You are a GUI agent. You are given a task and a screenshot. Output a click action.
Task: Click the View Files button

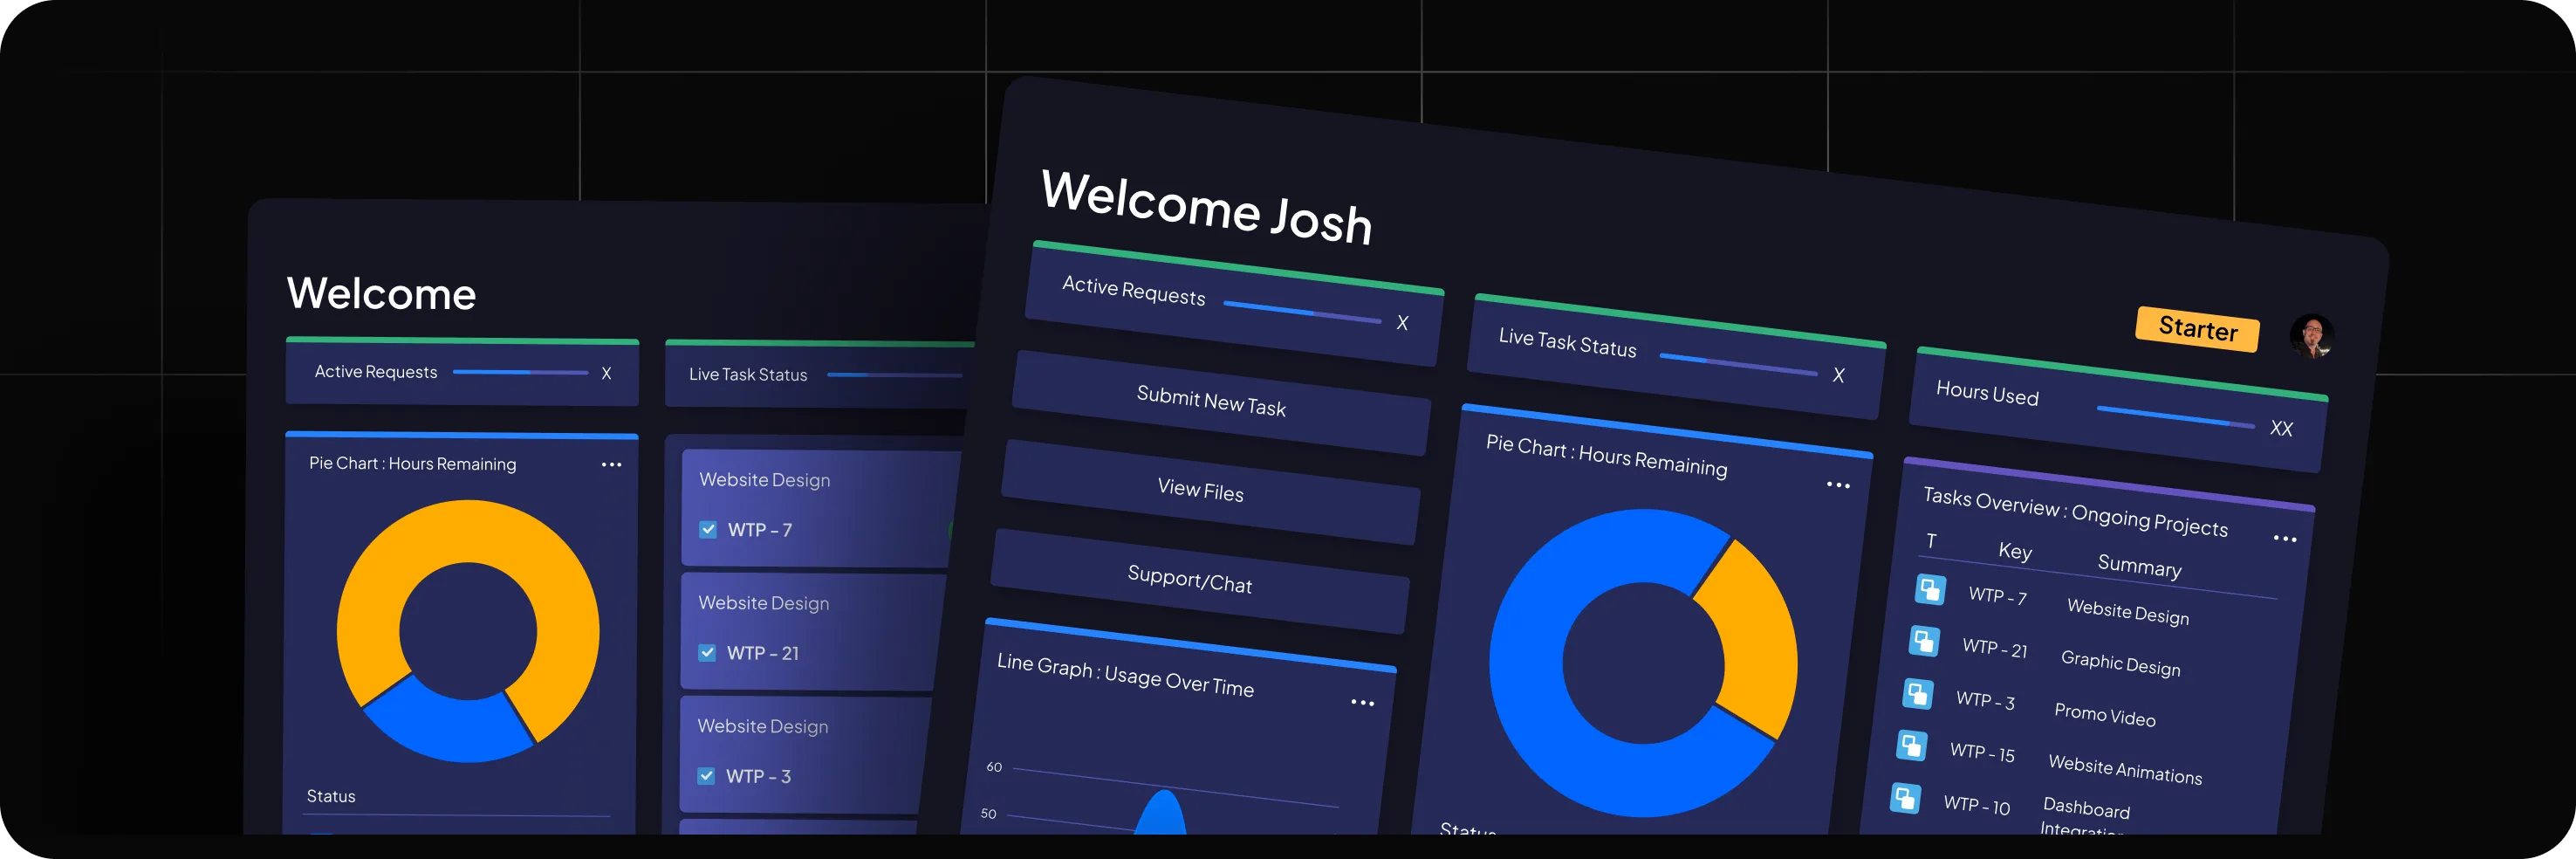1210,491
